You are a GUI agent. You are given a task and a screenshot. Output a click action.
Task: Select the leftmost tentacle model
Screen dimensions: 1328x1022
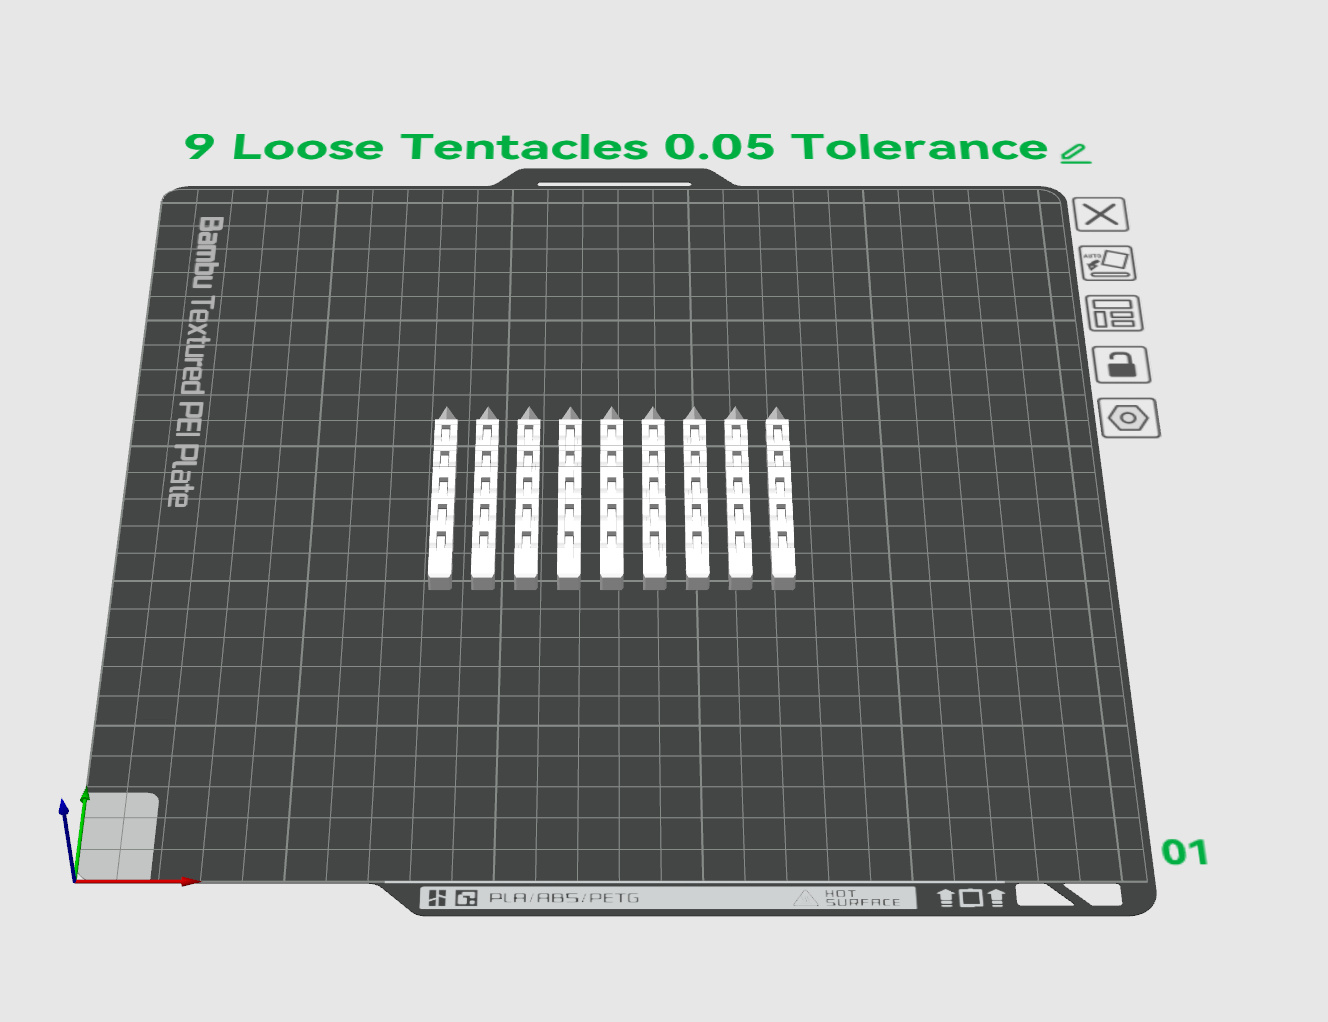[x=442, y=498]
